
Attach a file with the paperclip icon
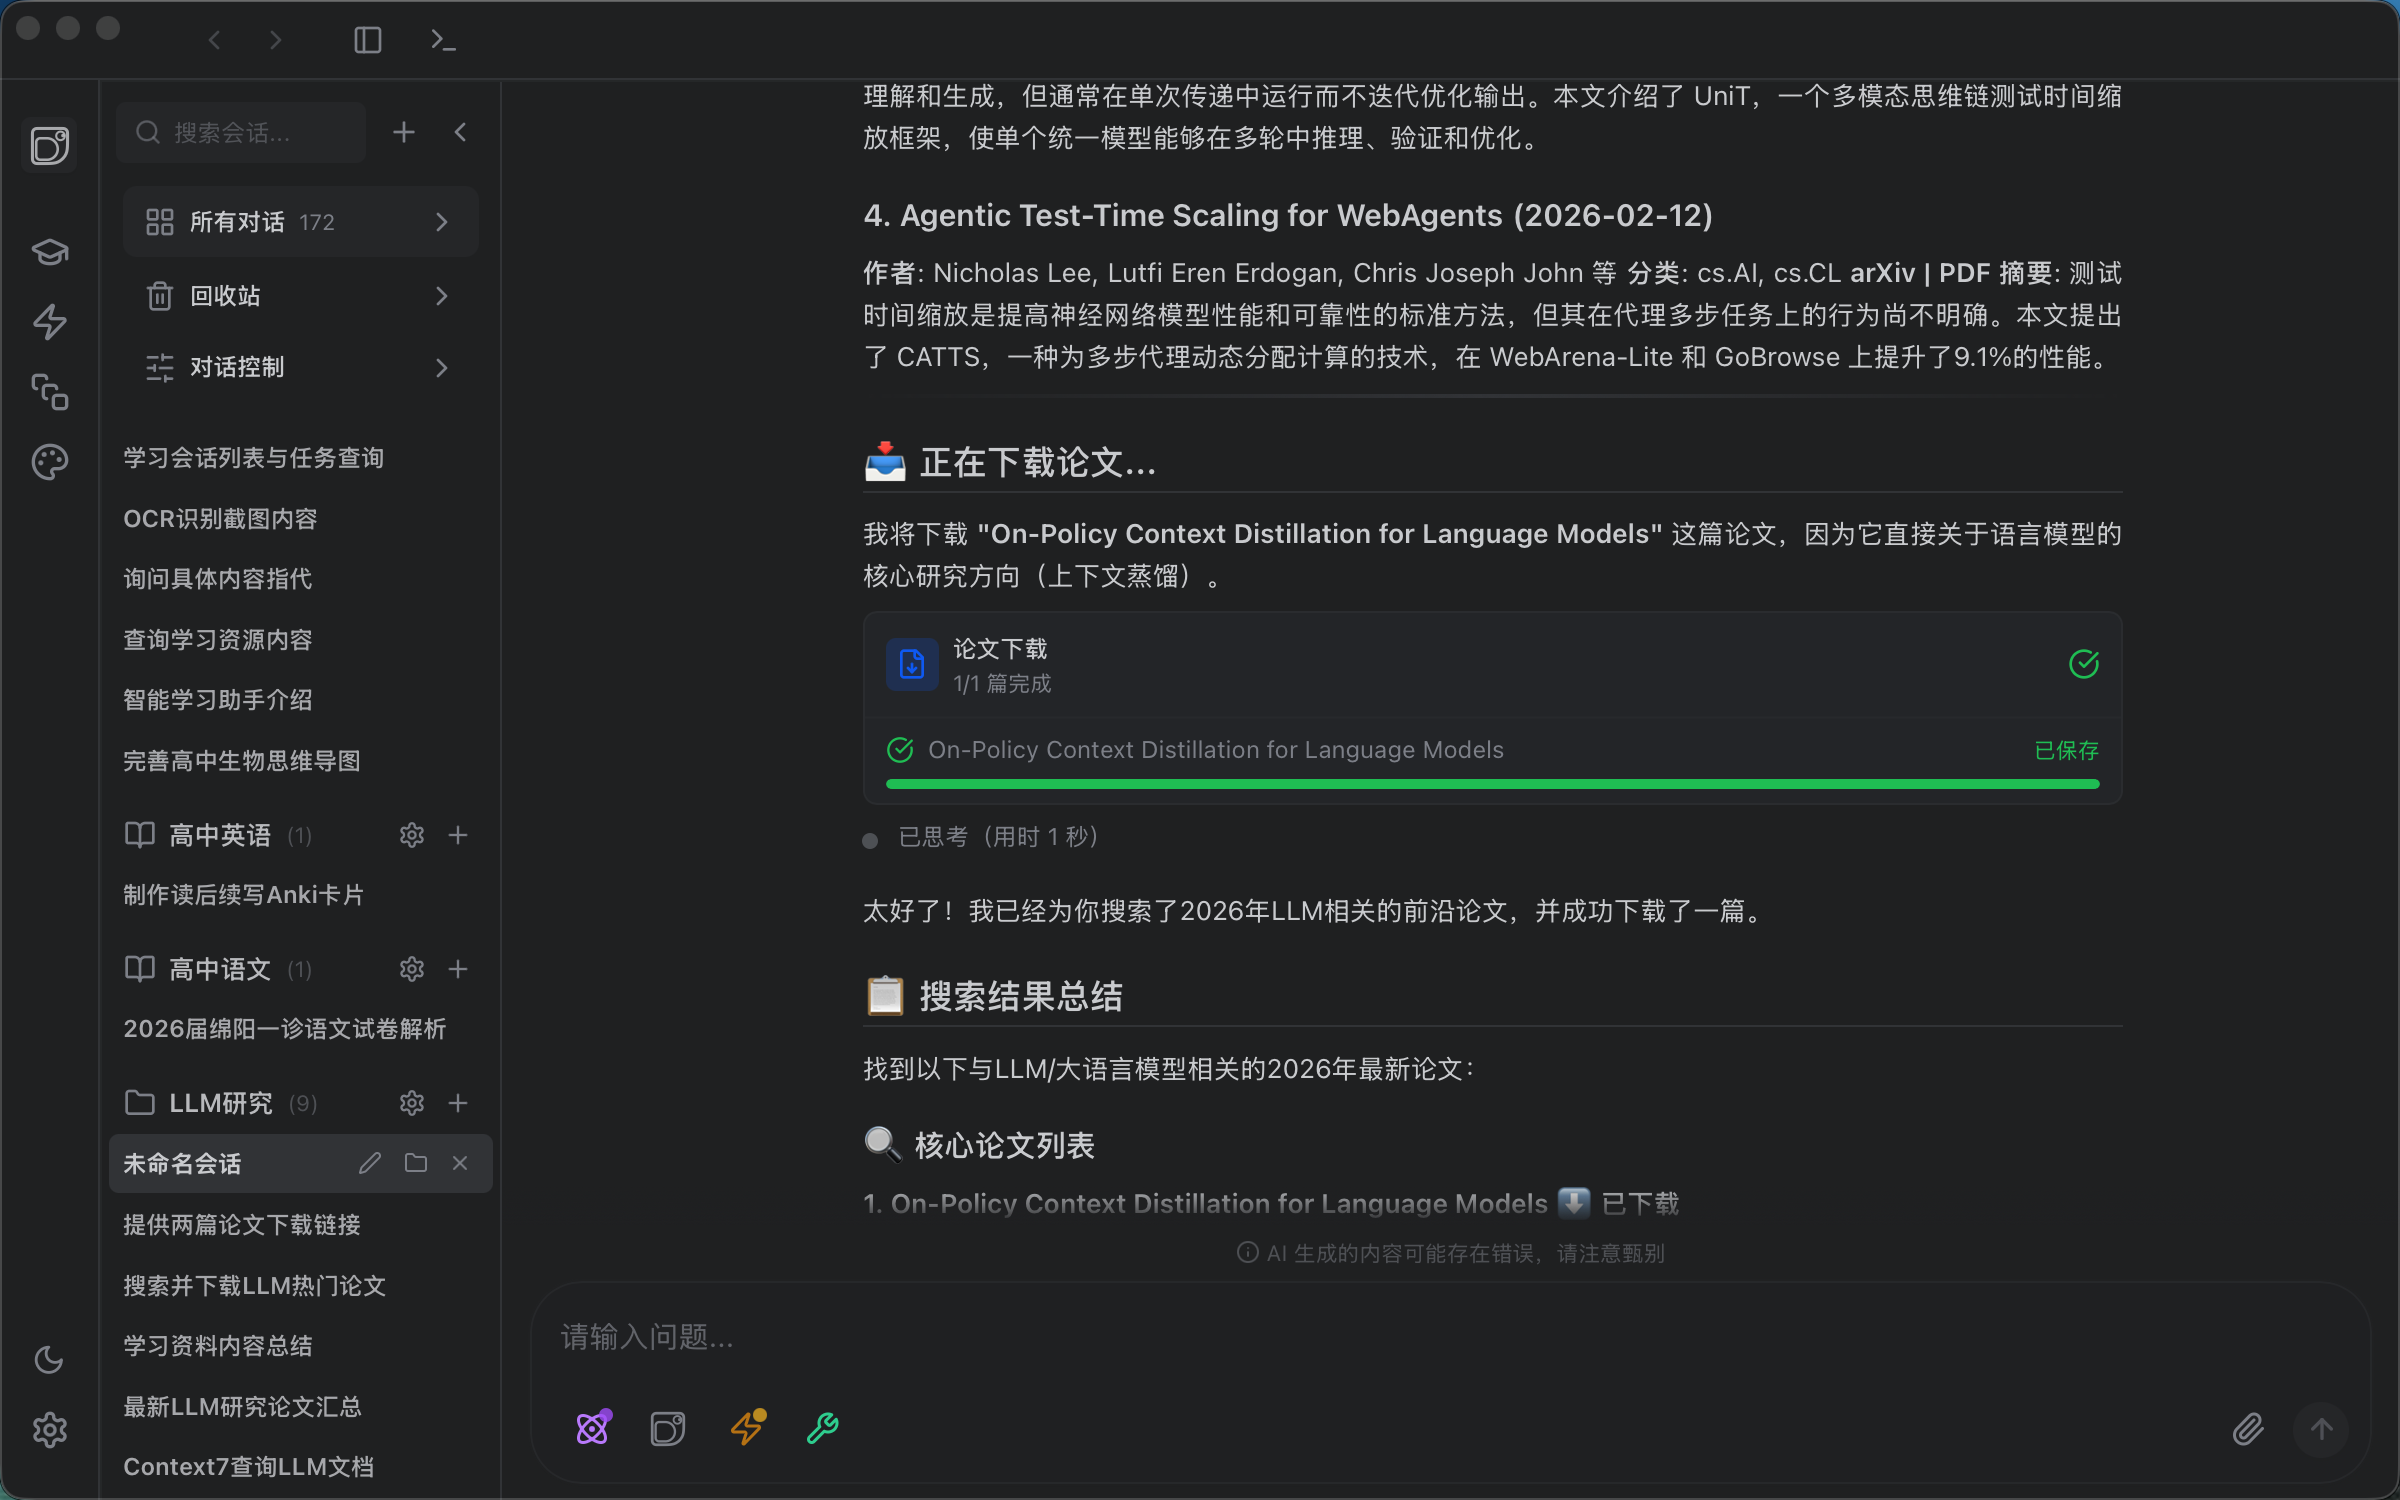pos(2248,1429)
